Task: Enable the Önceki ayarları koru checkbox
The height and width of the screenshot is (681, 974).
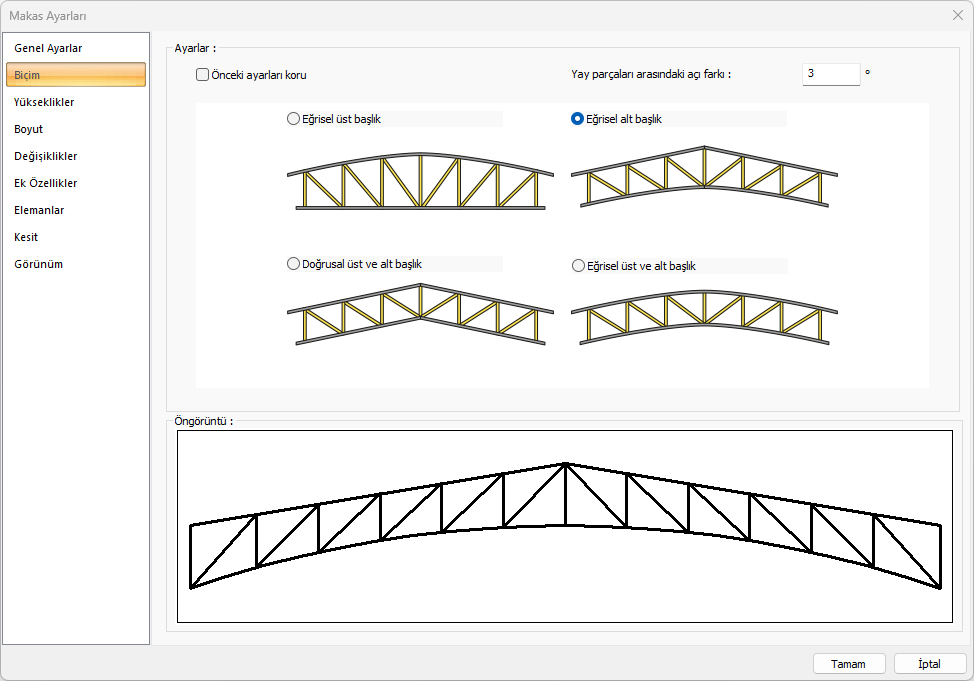Action: [203, 74]
